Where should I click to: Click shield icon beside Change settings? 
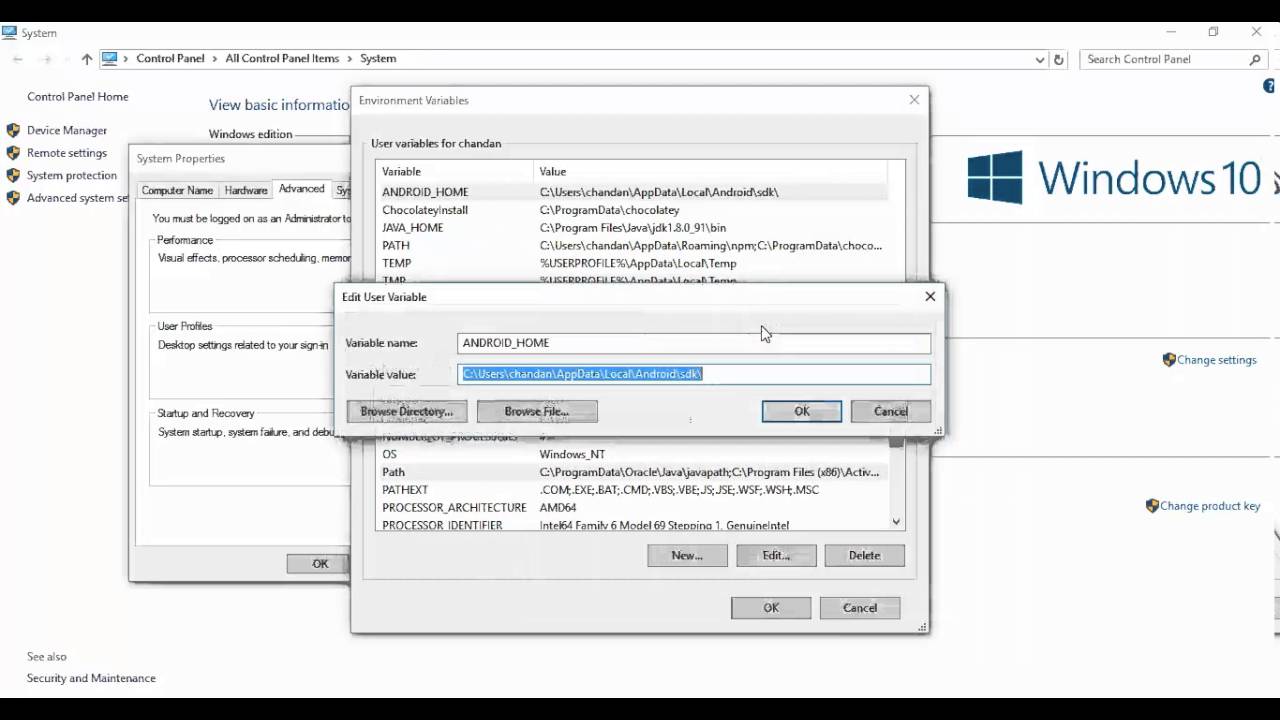tap(1169, 360)
